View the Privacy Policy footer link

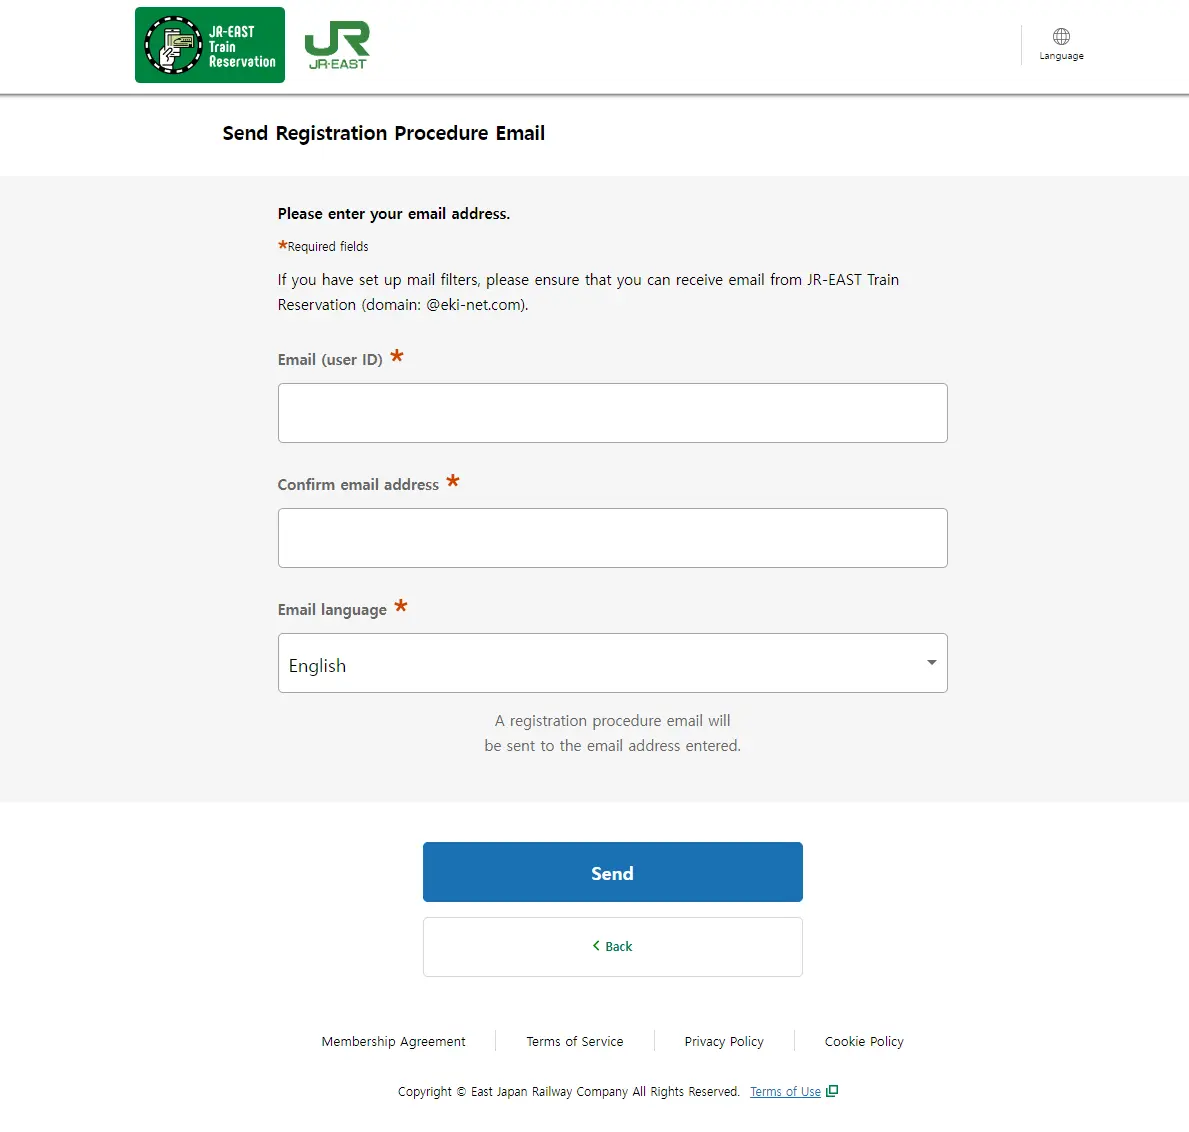click(724, 1041)
